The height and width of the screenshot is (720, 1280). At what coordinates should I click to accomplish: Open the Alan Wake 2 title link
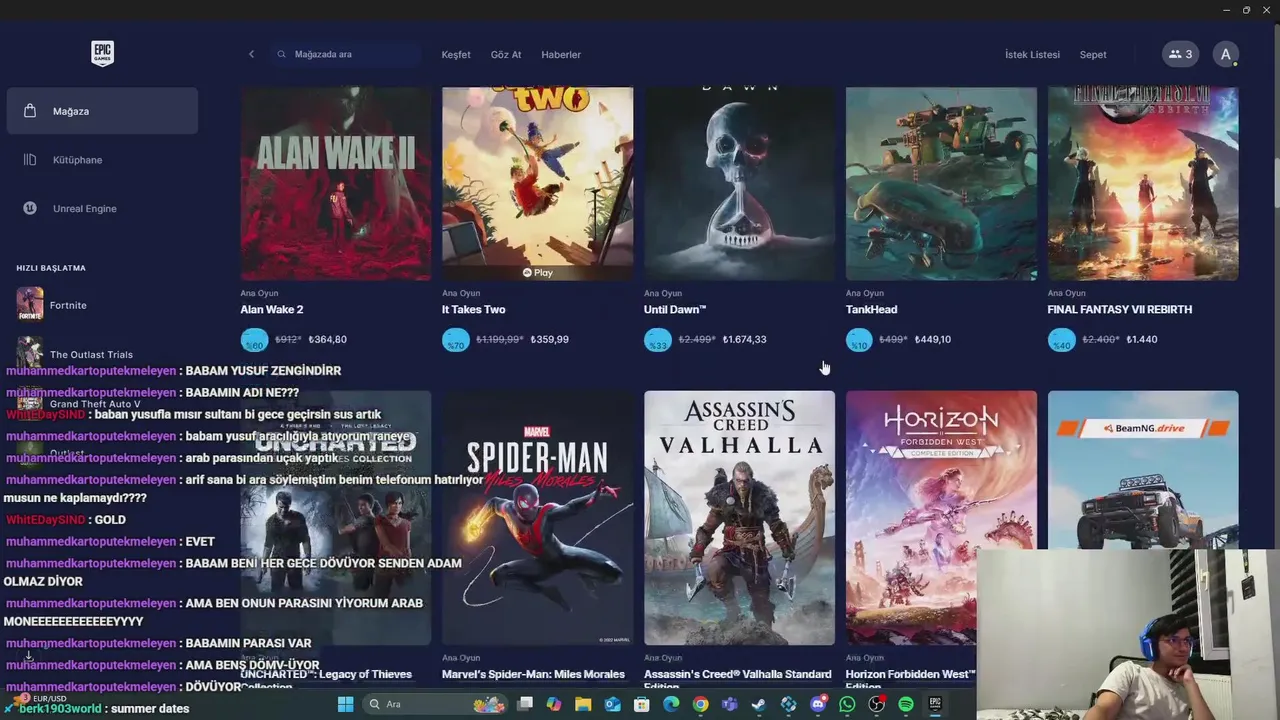click(x=272, y=310)
